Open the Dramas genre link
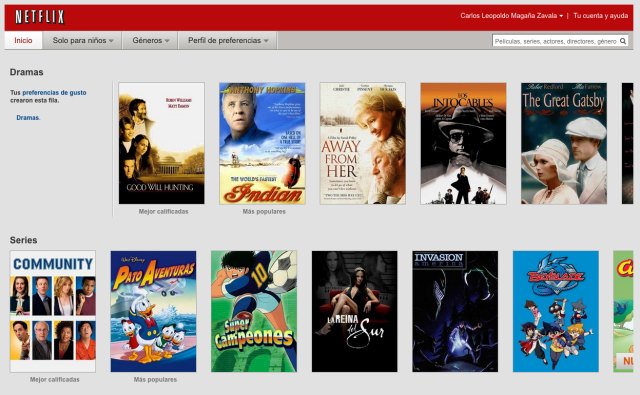This screenshot has height=395, width=640. (x=28, y=118)
